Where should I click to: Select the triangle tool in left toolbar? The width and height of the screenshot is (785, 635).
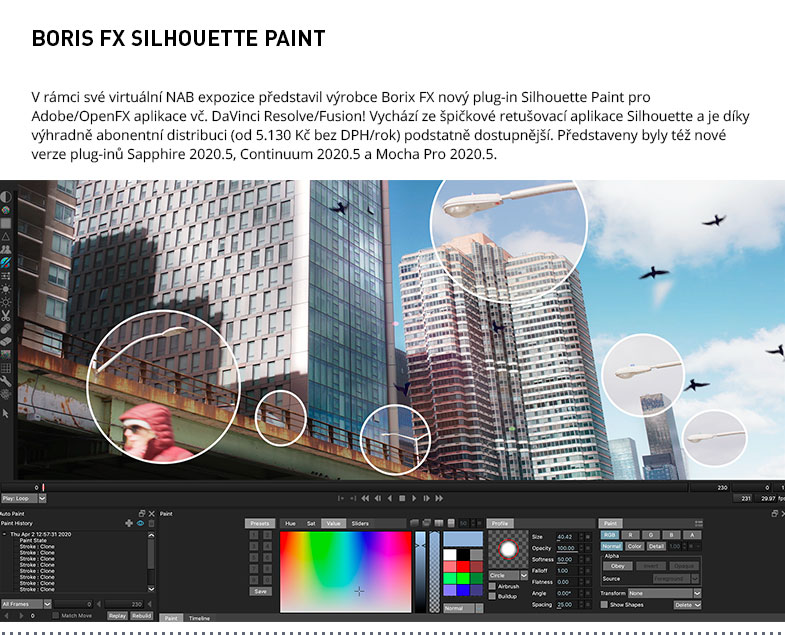(6, 236)
